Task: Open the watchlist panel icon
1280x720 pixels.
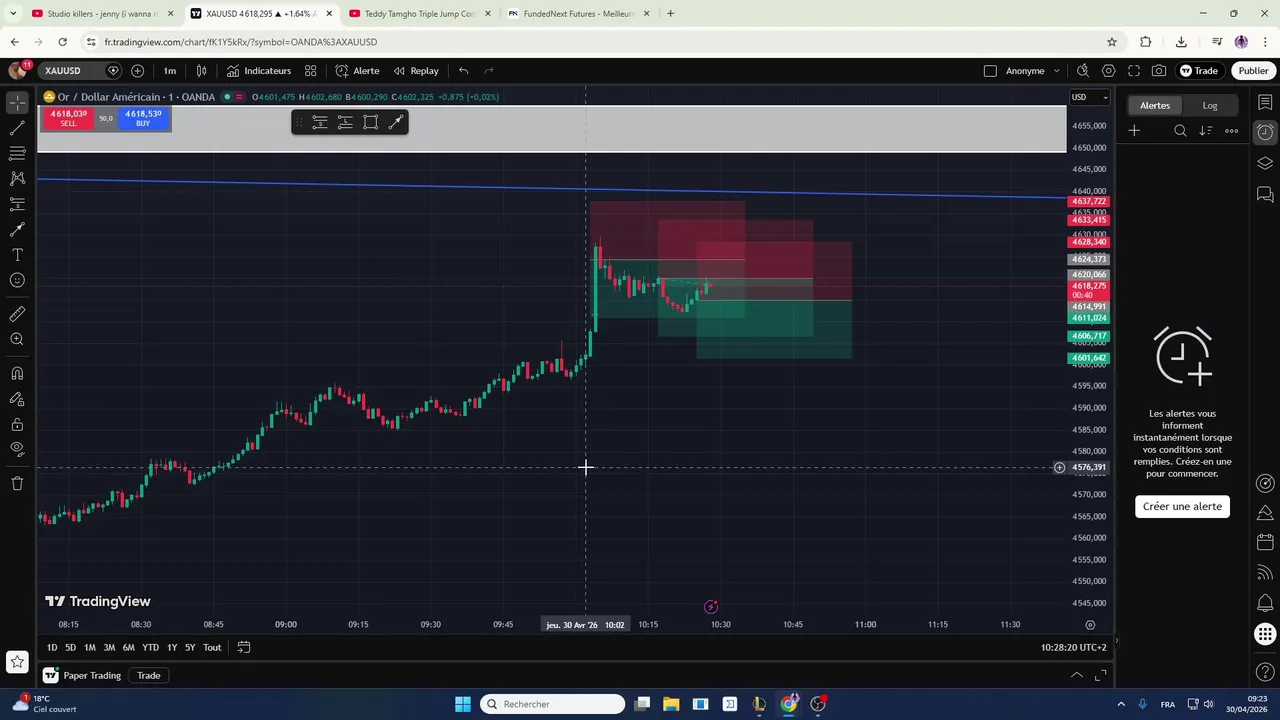Action: tap(1265, 102)
